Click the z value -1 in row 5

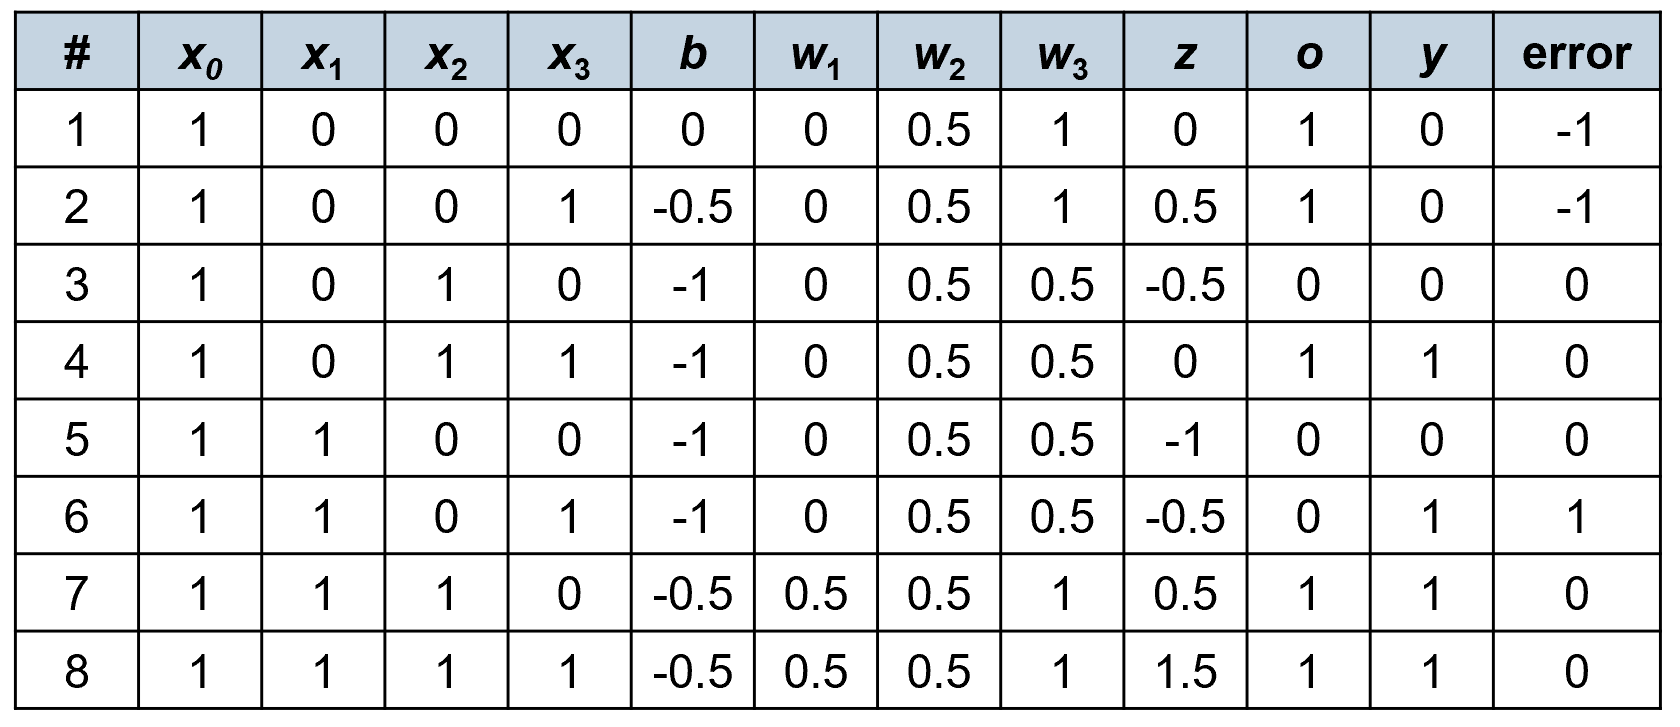pyautogui.click(x=1185, y=439)
